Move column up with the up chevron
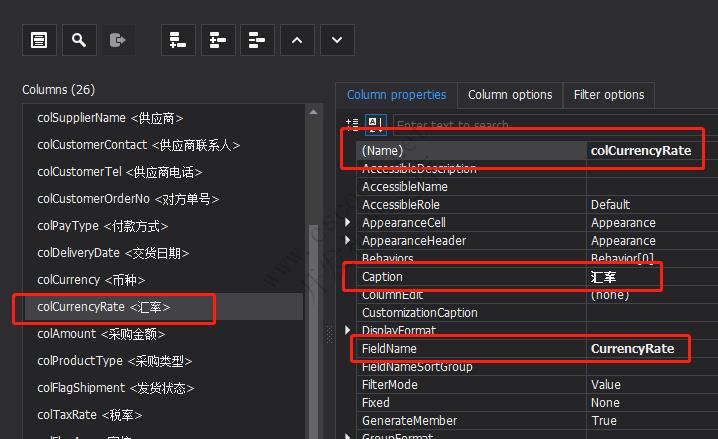 click(296, 40)
